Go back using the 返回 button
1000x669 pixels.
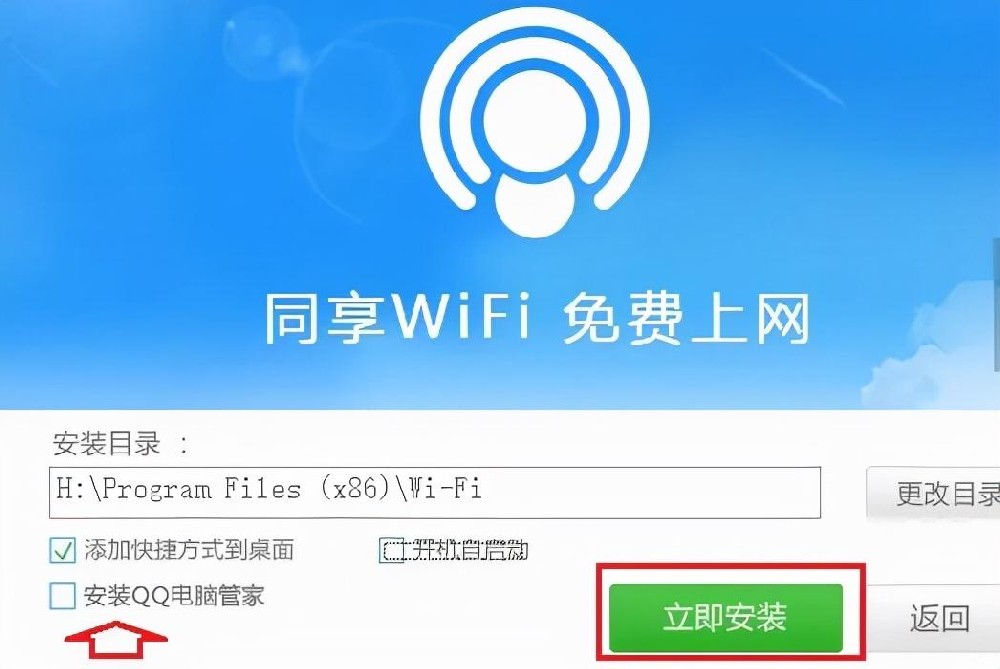coord(938,618)
